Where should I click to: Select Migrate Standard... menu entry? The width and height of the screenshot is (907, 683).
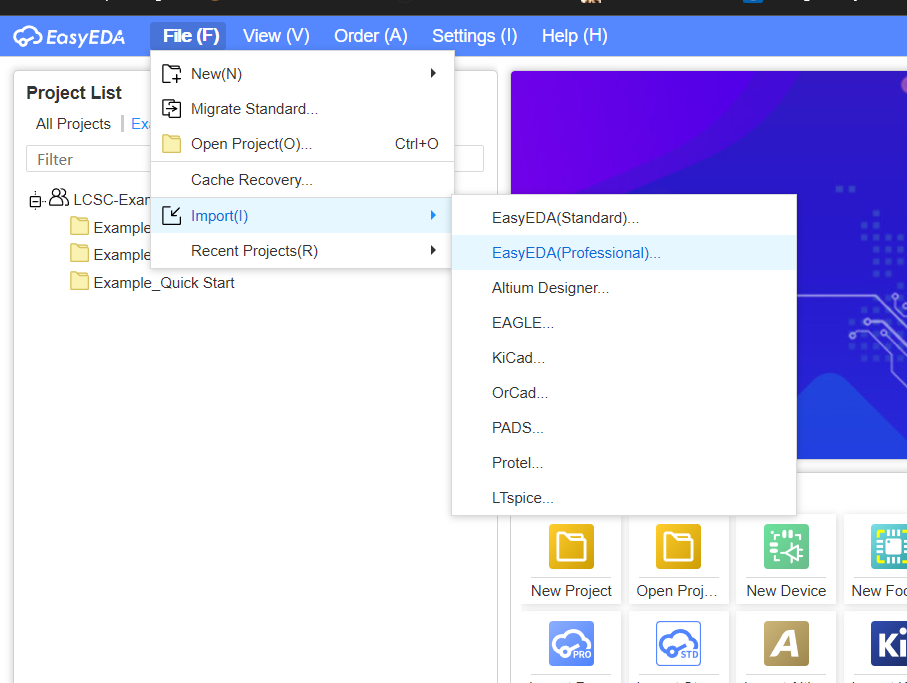coord(302,109)
